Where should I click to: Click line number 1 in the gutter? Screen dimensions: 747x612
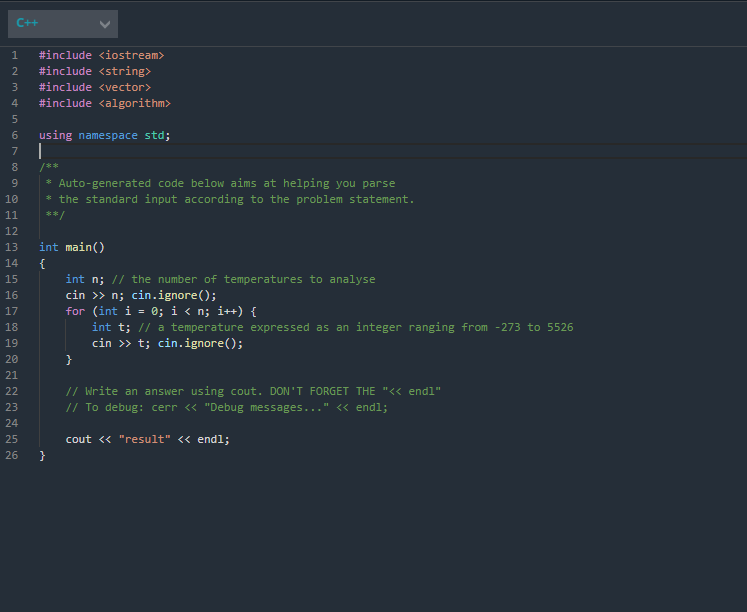(15, 55)
